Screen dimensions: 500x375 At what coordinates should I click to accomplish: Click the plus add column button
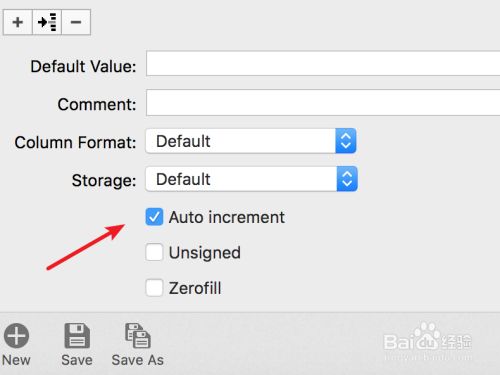(x=18, y=22)
